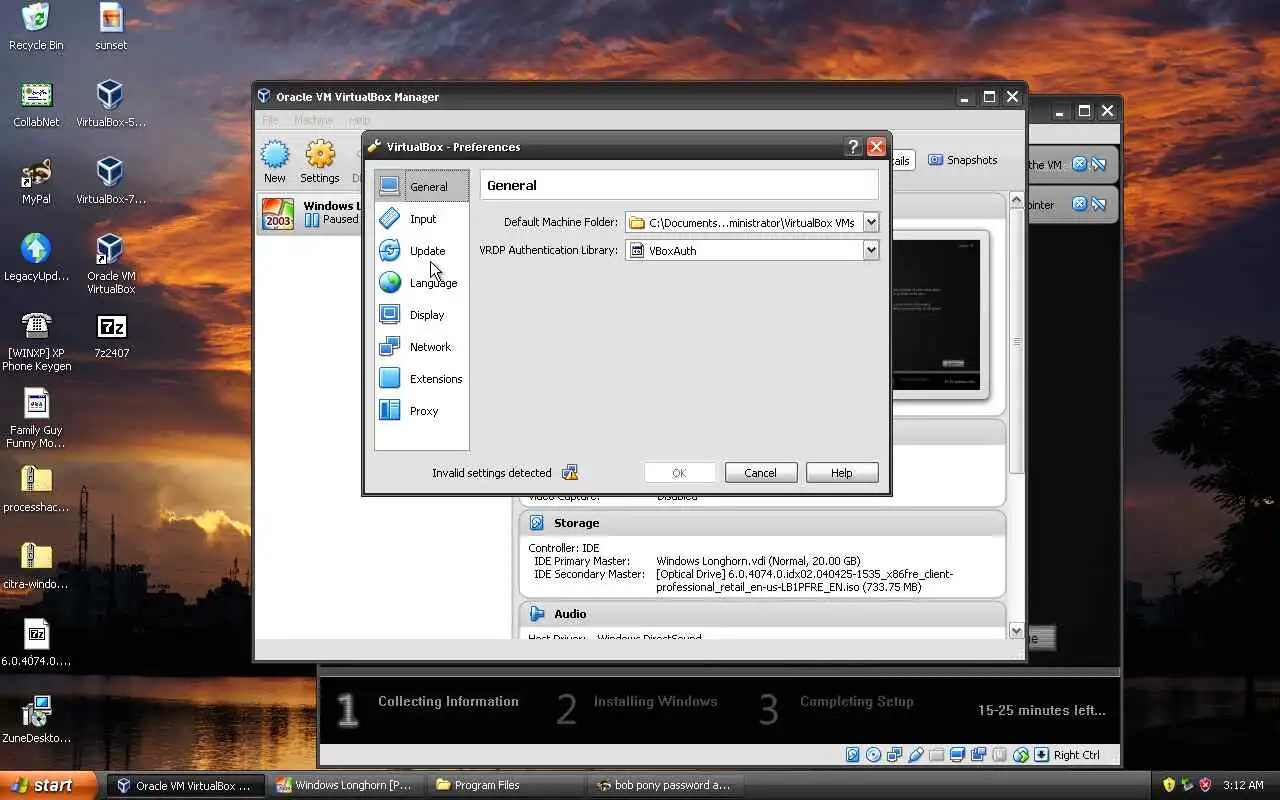
Task: Click the New VM toolbar icon
Action: coord(274,162)
